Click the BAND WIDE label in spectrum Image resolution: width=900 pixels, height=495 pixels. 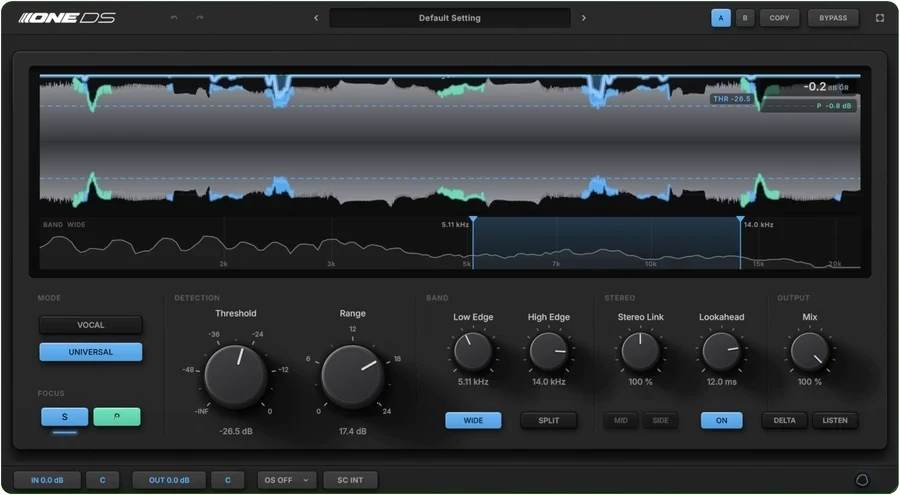(x=64, y=225)
